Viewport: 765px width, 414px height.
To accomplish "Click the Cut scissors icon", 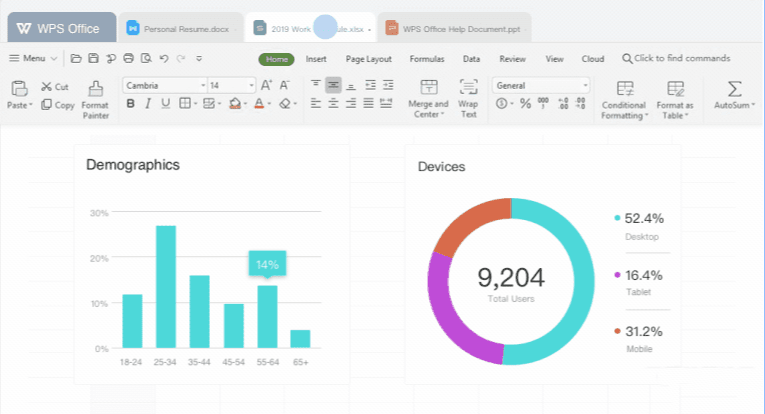I will point(47,87).
